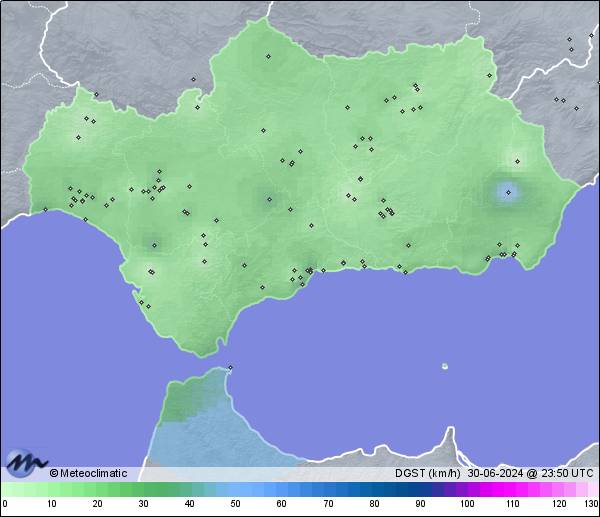This screenshot has height=517, width=600.
Task: Pick the light blue swatch above the 50 label
Action: click(x=233, y=489)
